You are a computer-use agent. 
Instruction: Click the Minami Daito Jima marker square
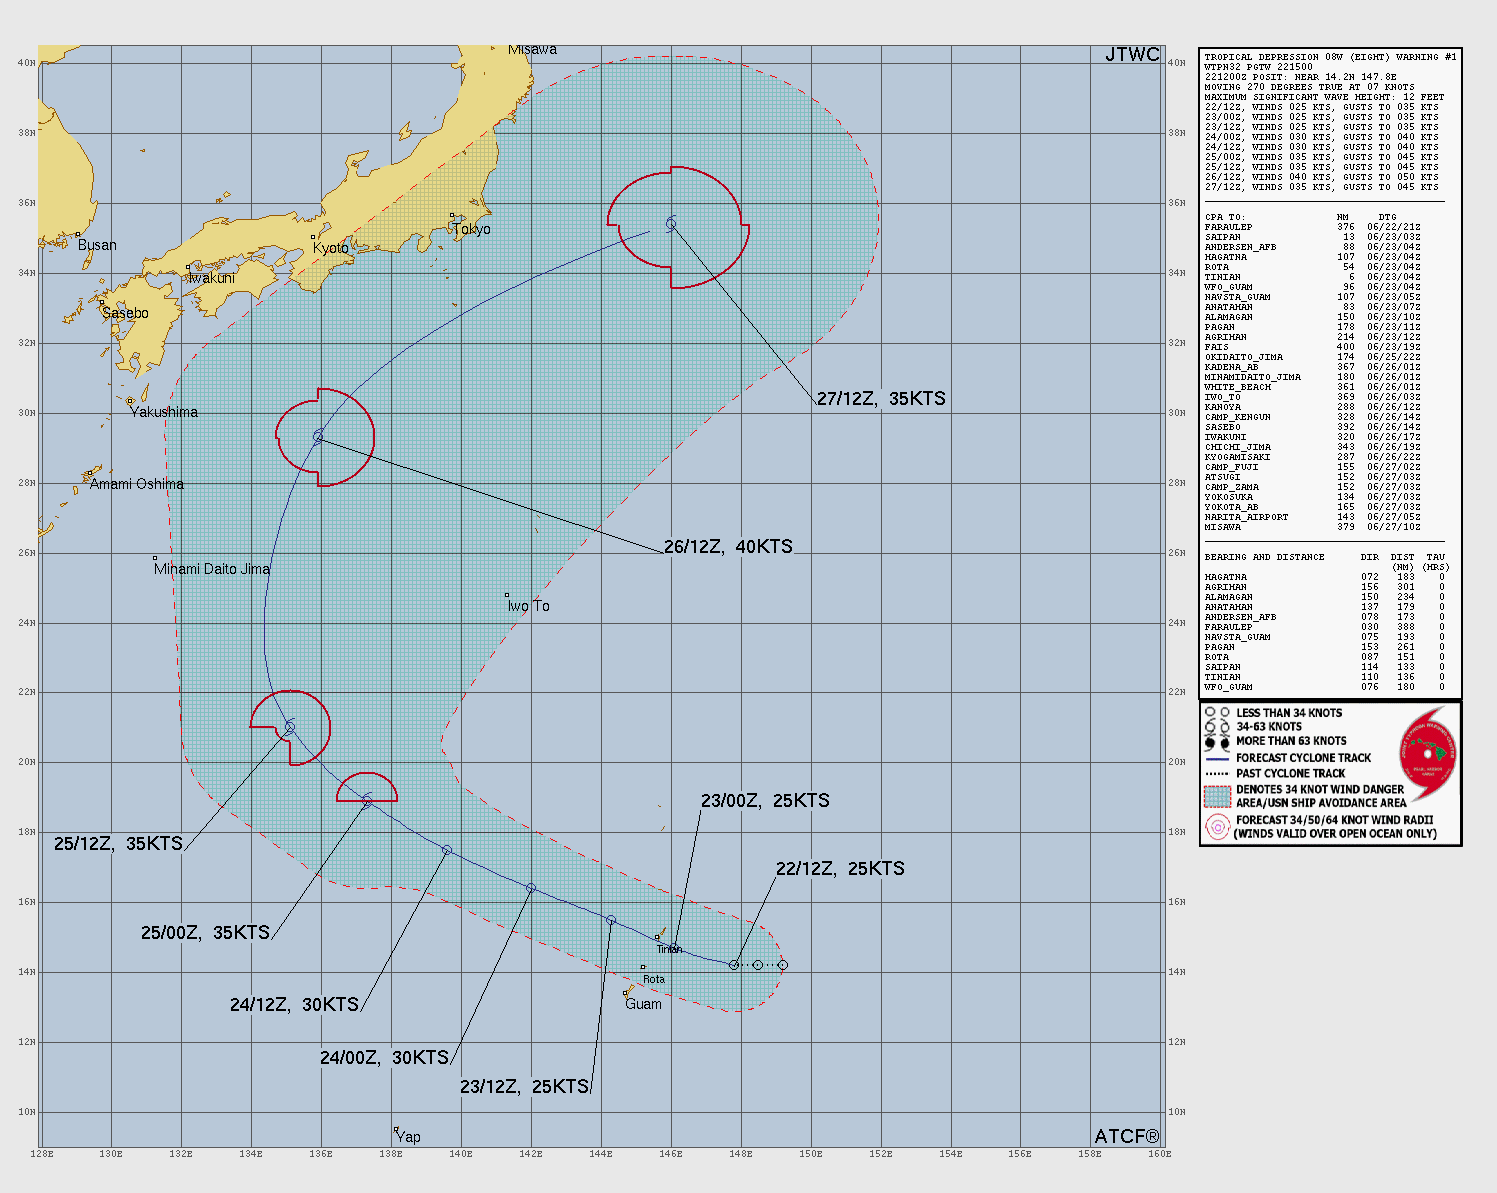(x=155, y=558)
